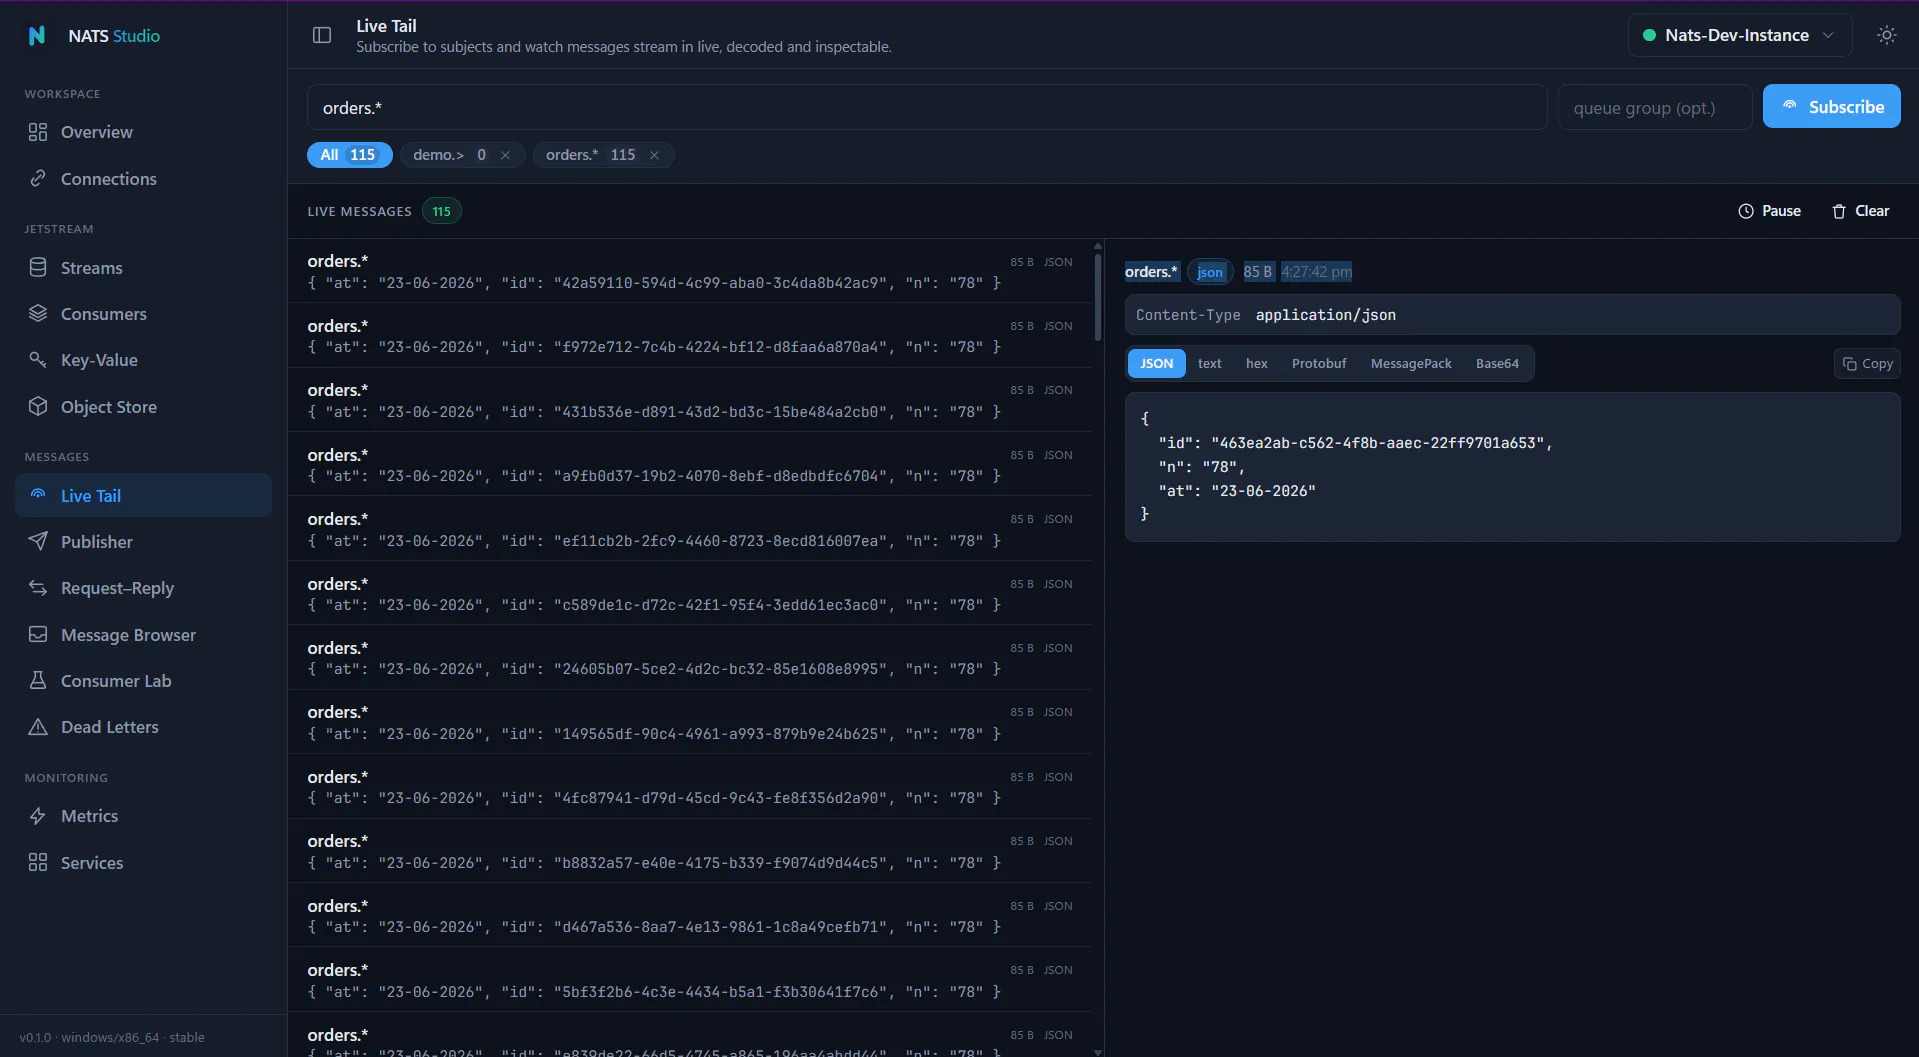Open the Nats-Dev-Instance connection dropdown
The height and width of the screenshot is (1057, 1919).
1739,35
